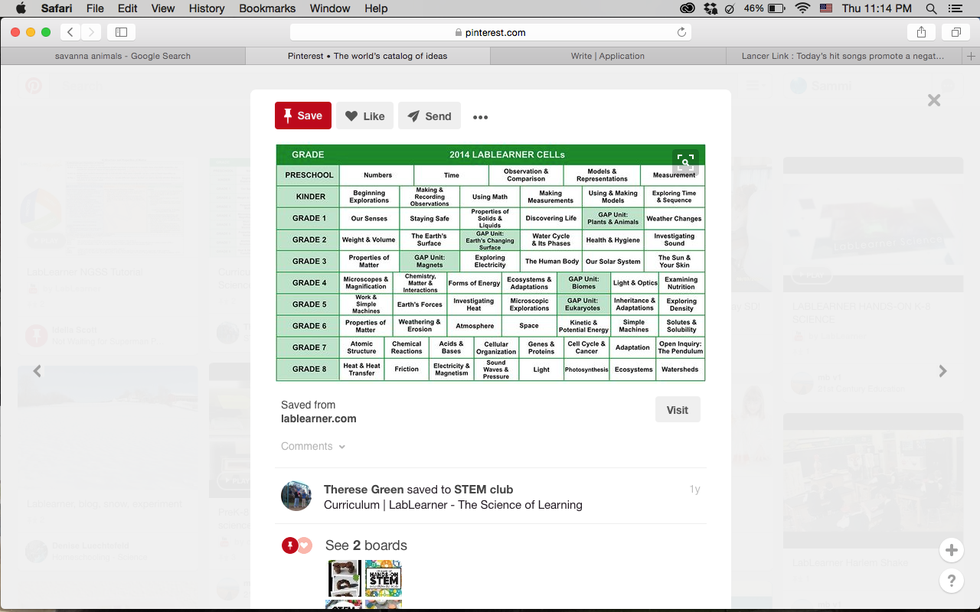Screen dimensions: 980x612
Task: Toggle the Safari sidebar button
Action: click(x=121, y=32)
